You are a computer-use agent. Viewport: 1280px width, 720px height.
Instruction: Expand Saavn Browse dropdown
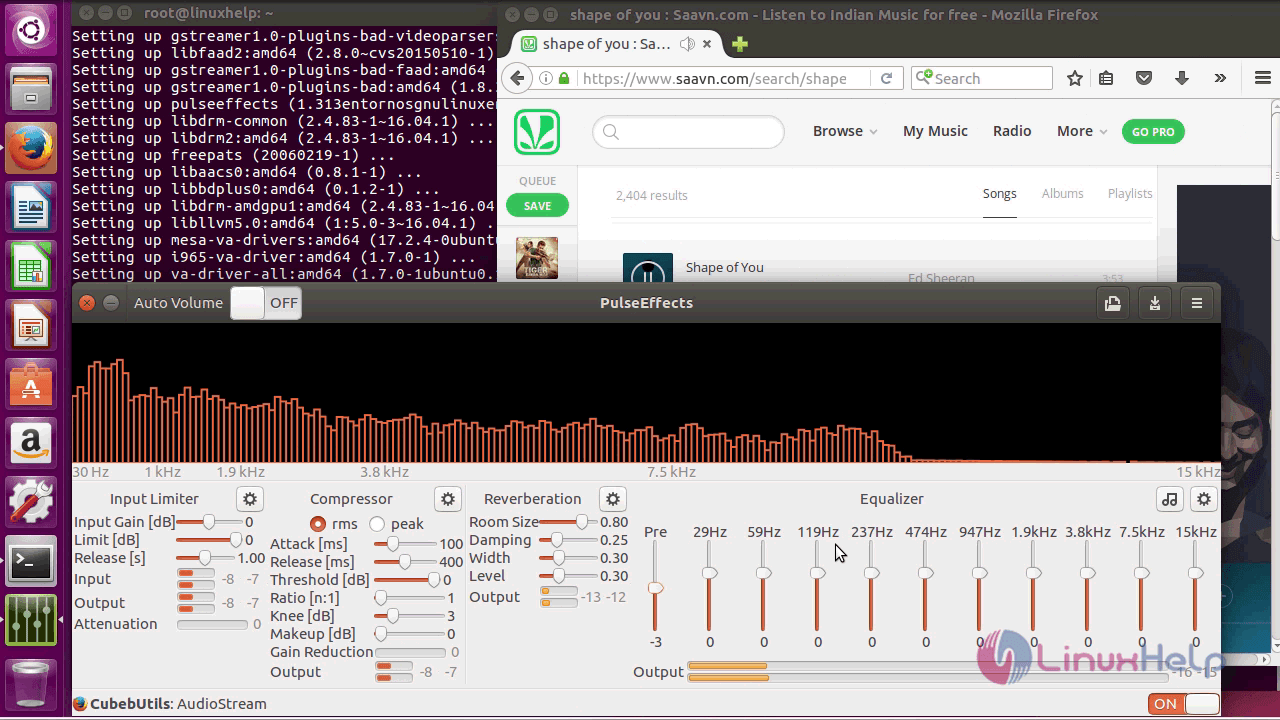(845, 131)
